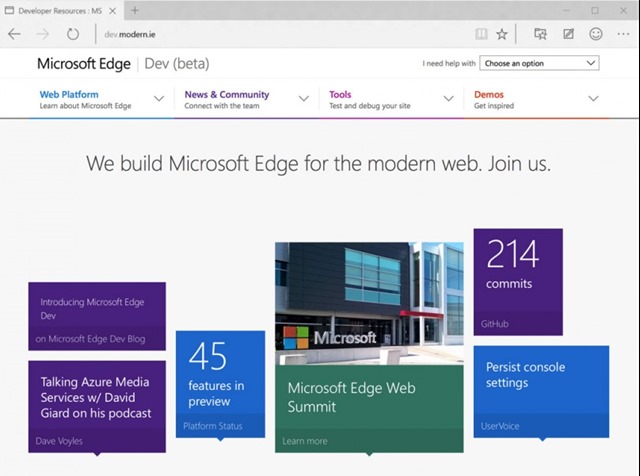The image size is (640, 476).
Task: Open the 45 features in preview tile
Action: pyautogui.click(x=220, y=384)
